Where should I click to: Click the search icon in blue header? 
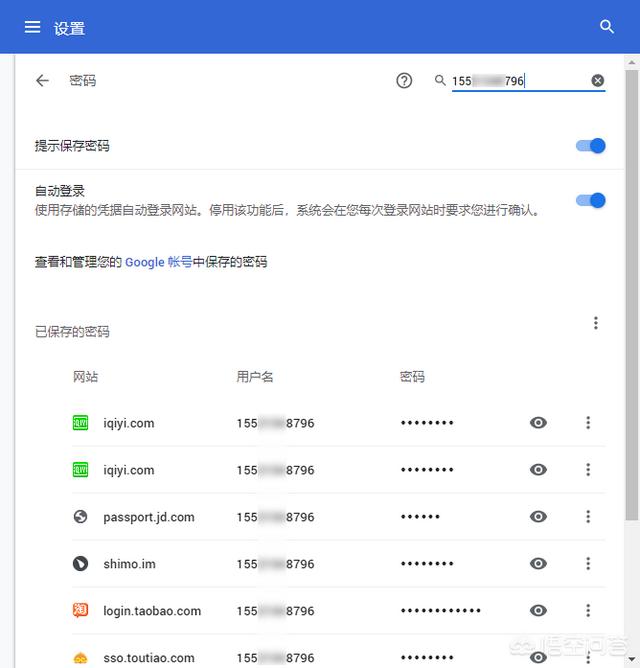point(607,27)
